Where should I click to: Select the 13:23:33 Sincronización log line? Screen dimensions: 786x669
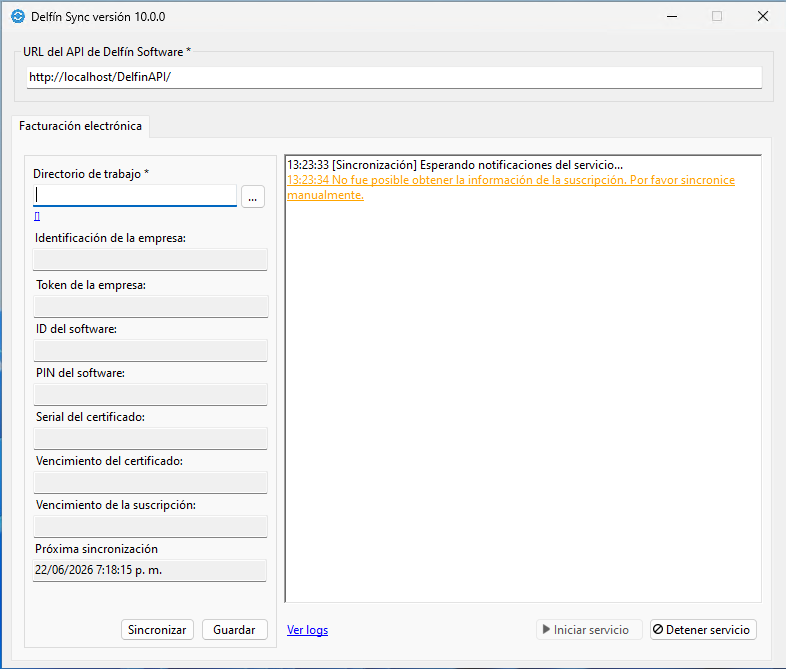tap(455, 165)
